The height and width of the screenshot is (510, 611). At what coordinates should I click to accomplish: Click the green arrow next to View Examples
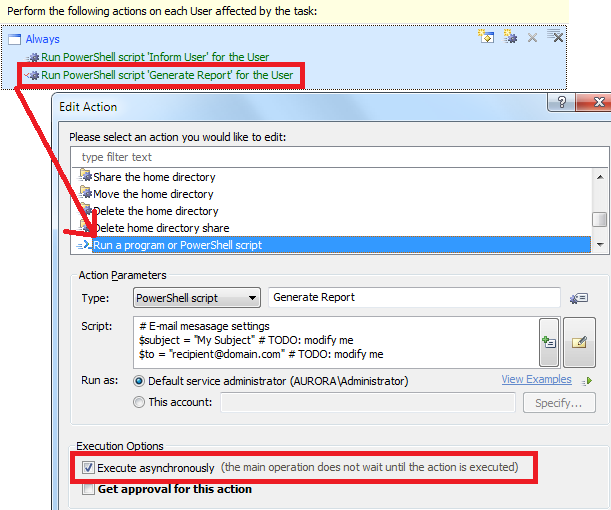click(x=588, y=381)
